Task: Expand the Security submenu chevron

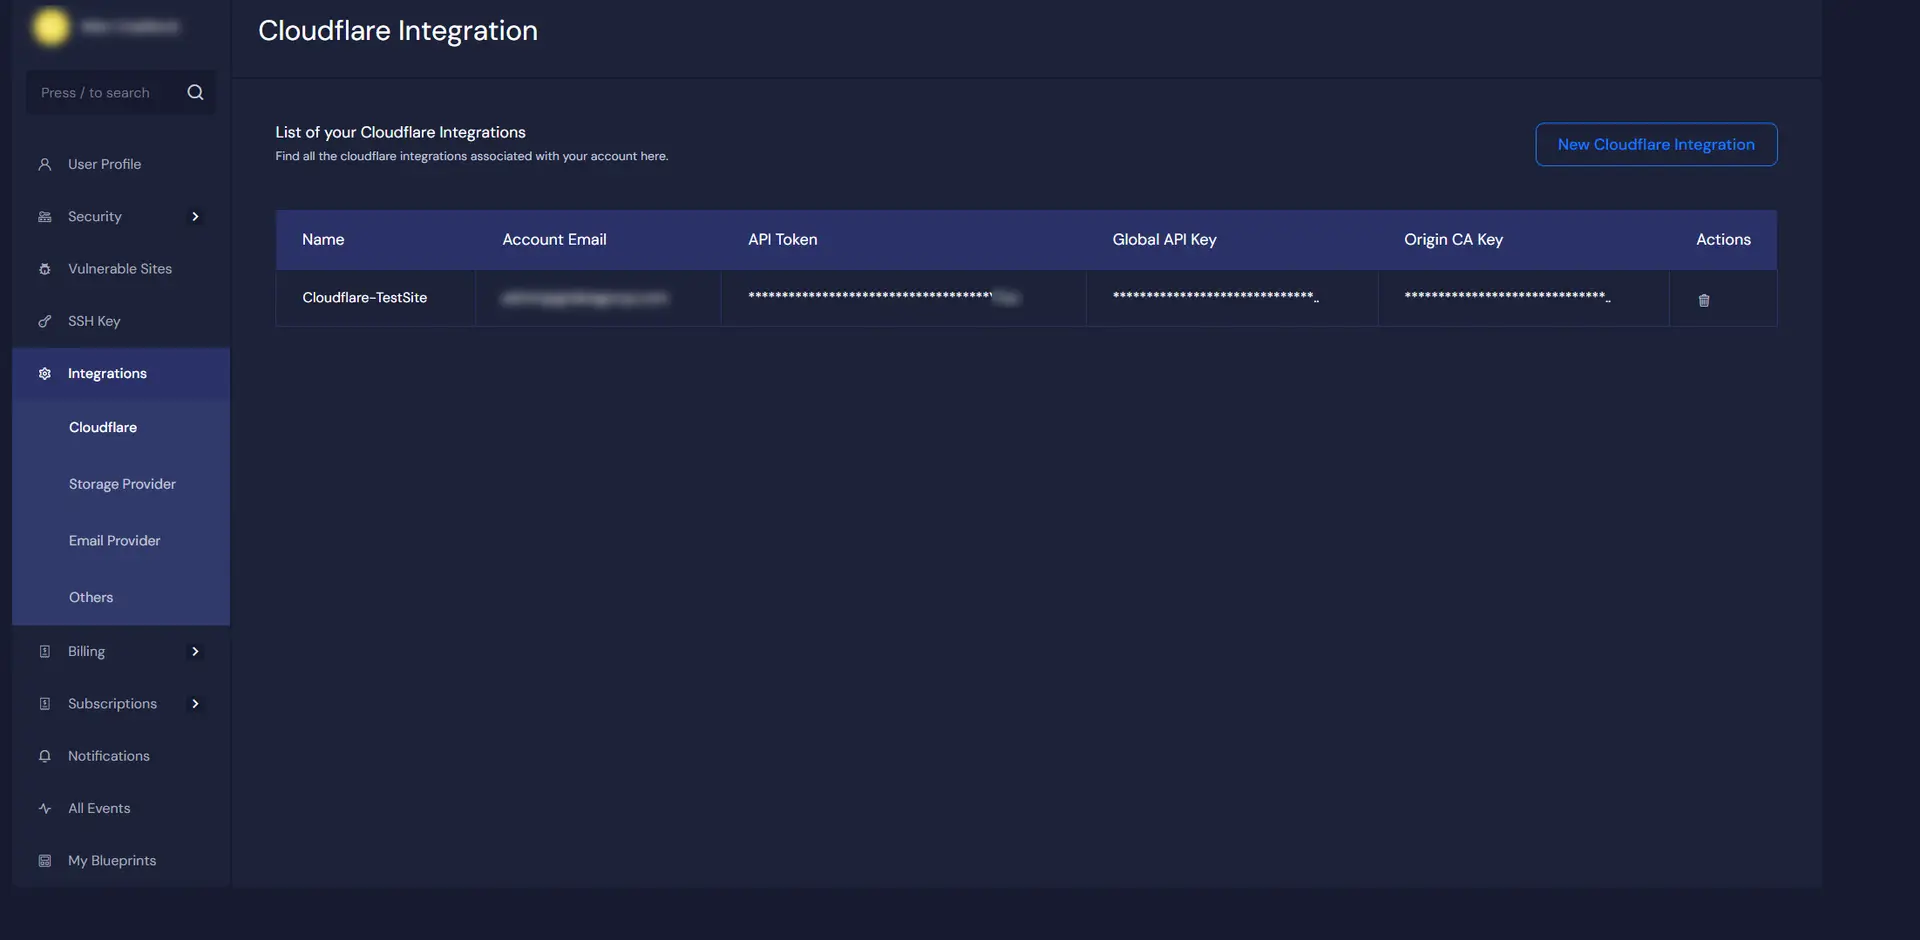Action: (195, 216)
